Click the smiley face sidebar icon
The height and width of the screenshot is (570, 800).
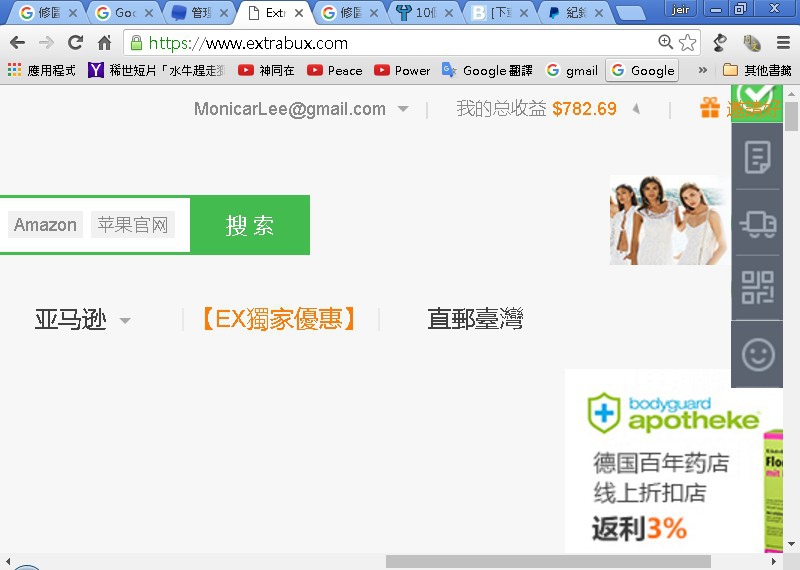[757, 355]
